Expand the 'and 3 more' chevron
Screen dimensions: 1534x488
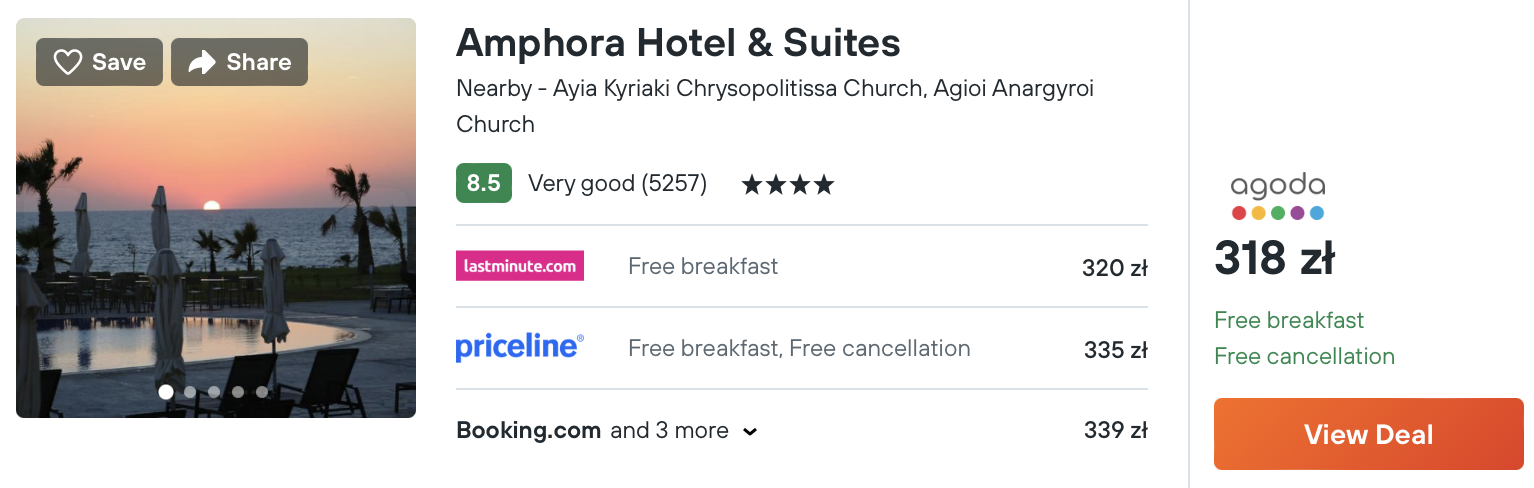[x=750, y=432]
